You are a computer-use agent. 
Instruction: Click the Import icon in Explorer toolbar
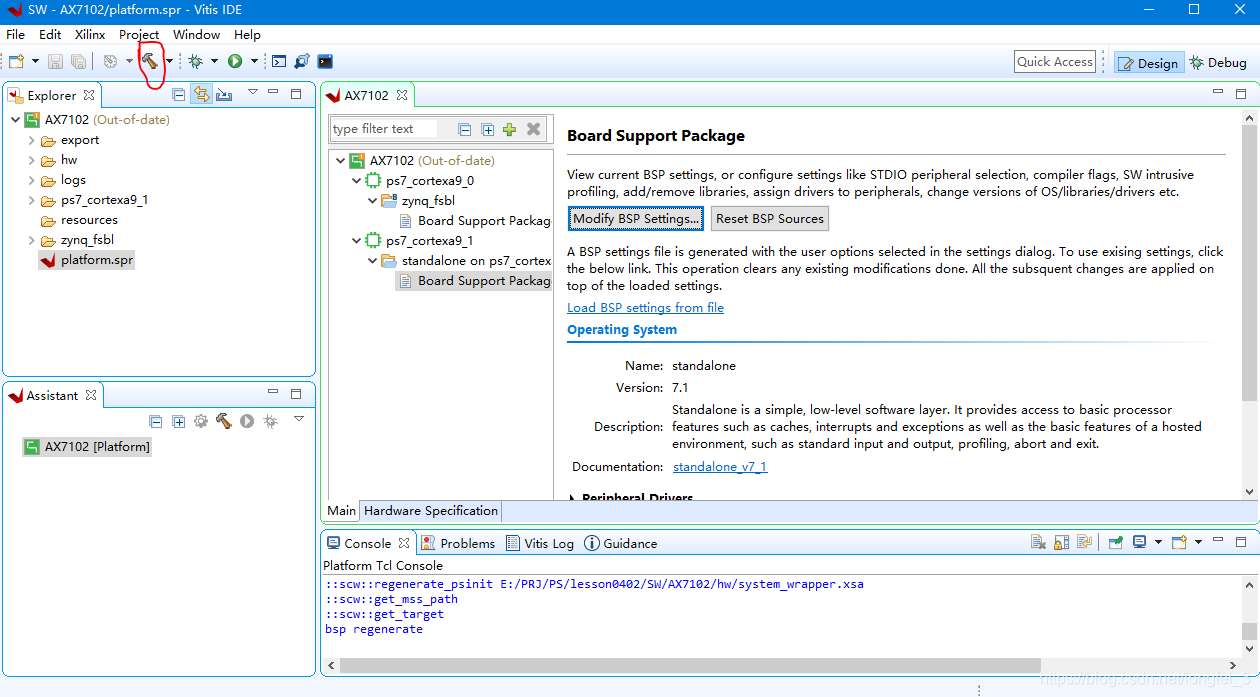click(x=224, y=94)
